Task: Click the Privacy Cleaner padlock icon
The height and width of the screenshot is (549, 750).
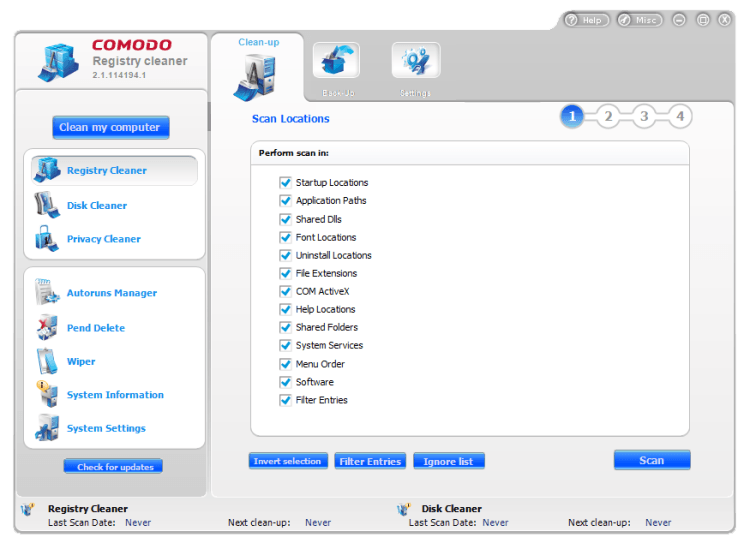Action: point(46,239)
